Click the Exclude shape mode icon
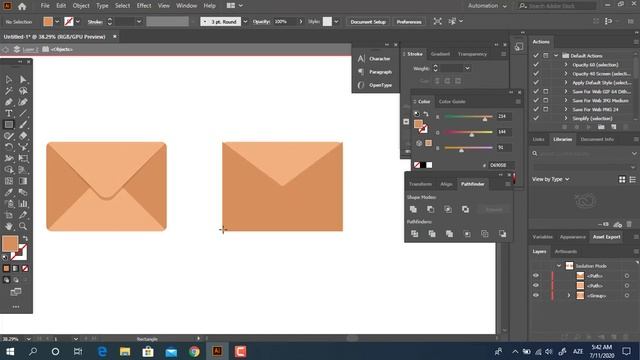Image resolution: width=640 pixels, height=360 pixels. pyautogui.click(x=465, y=209)
